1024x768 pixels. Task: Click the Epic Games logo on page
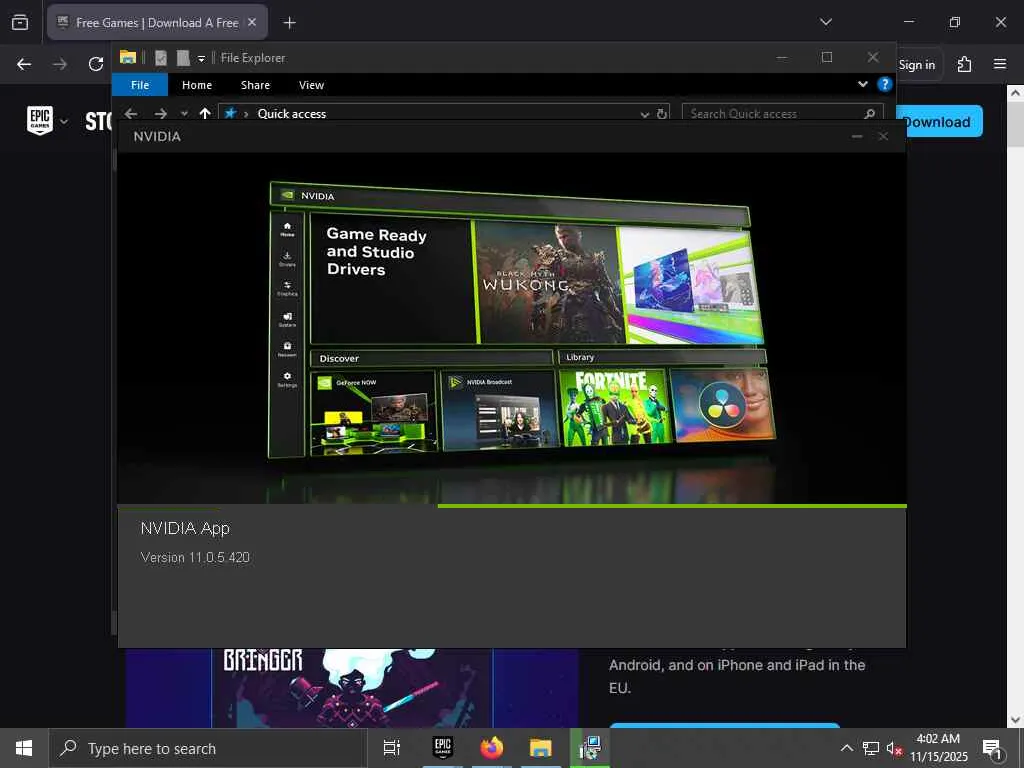(x=40, y=121)
